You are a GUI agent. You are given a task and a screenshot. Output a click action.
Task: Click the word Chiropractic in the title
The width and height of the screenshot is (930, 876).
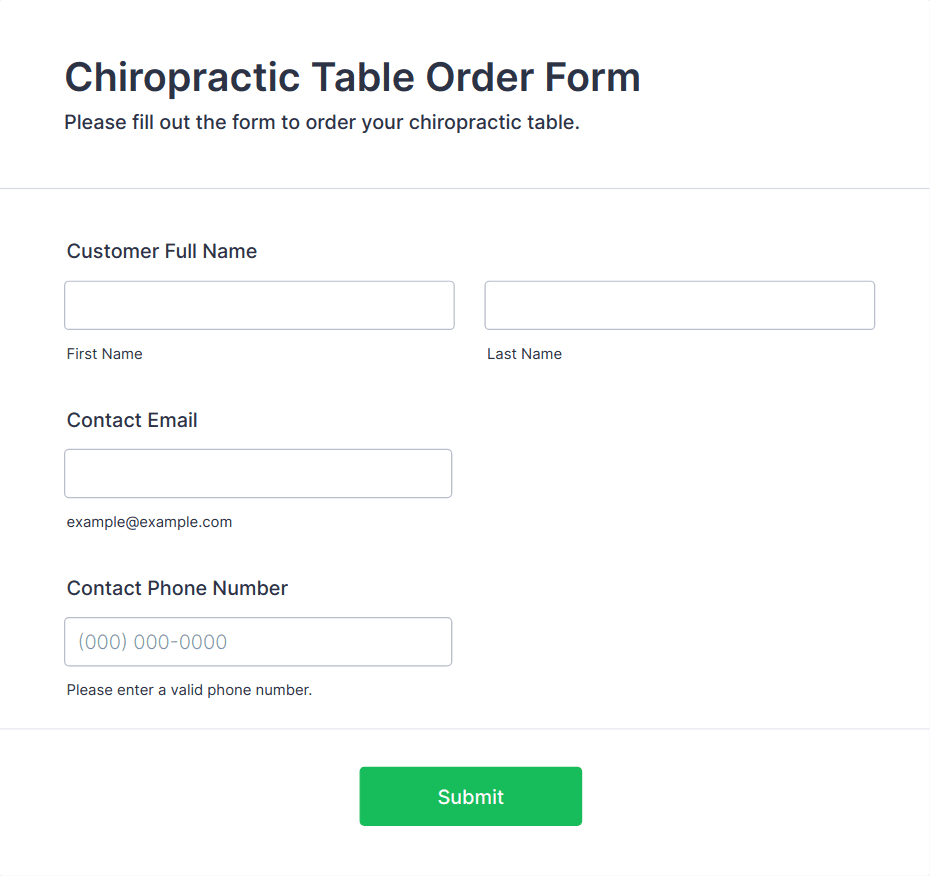point(183,78)
